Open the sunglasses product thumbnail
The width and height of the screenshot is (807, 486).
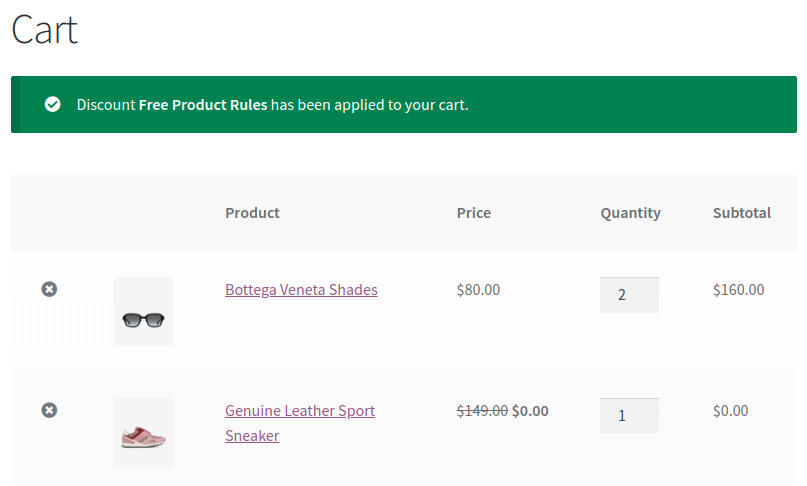coord(143,311)
